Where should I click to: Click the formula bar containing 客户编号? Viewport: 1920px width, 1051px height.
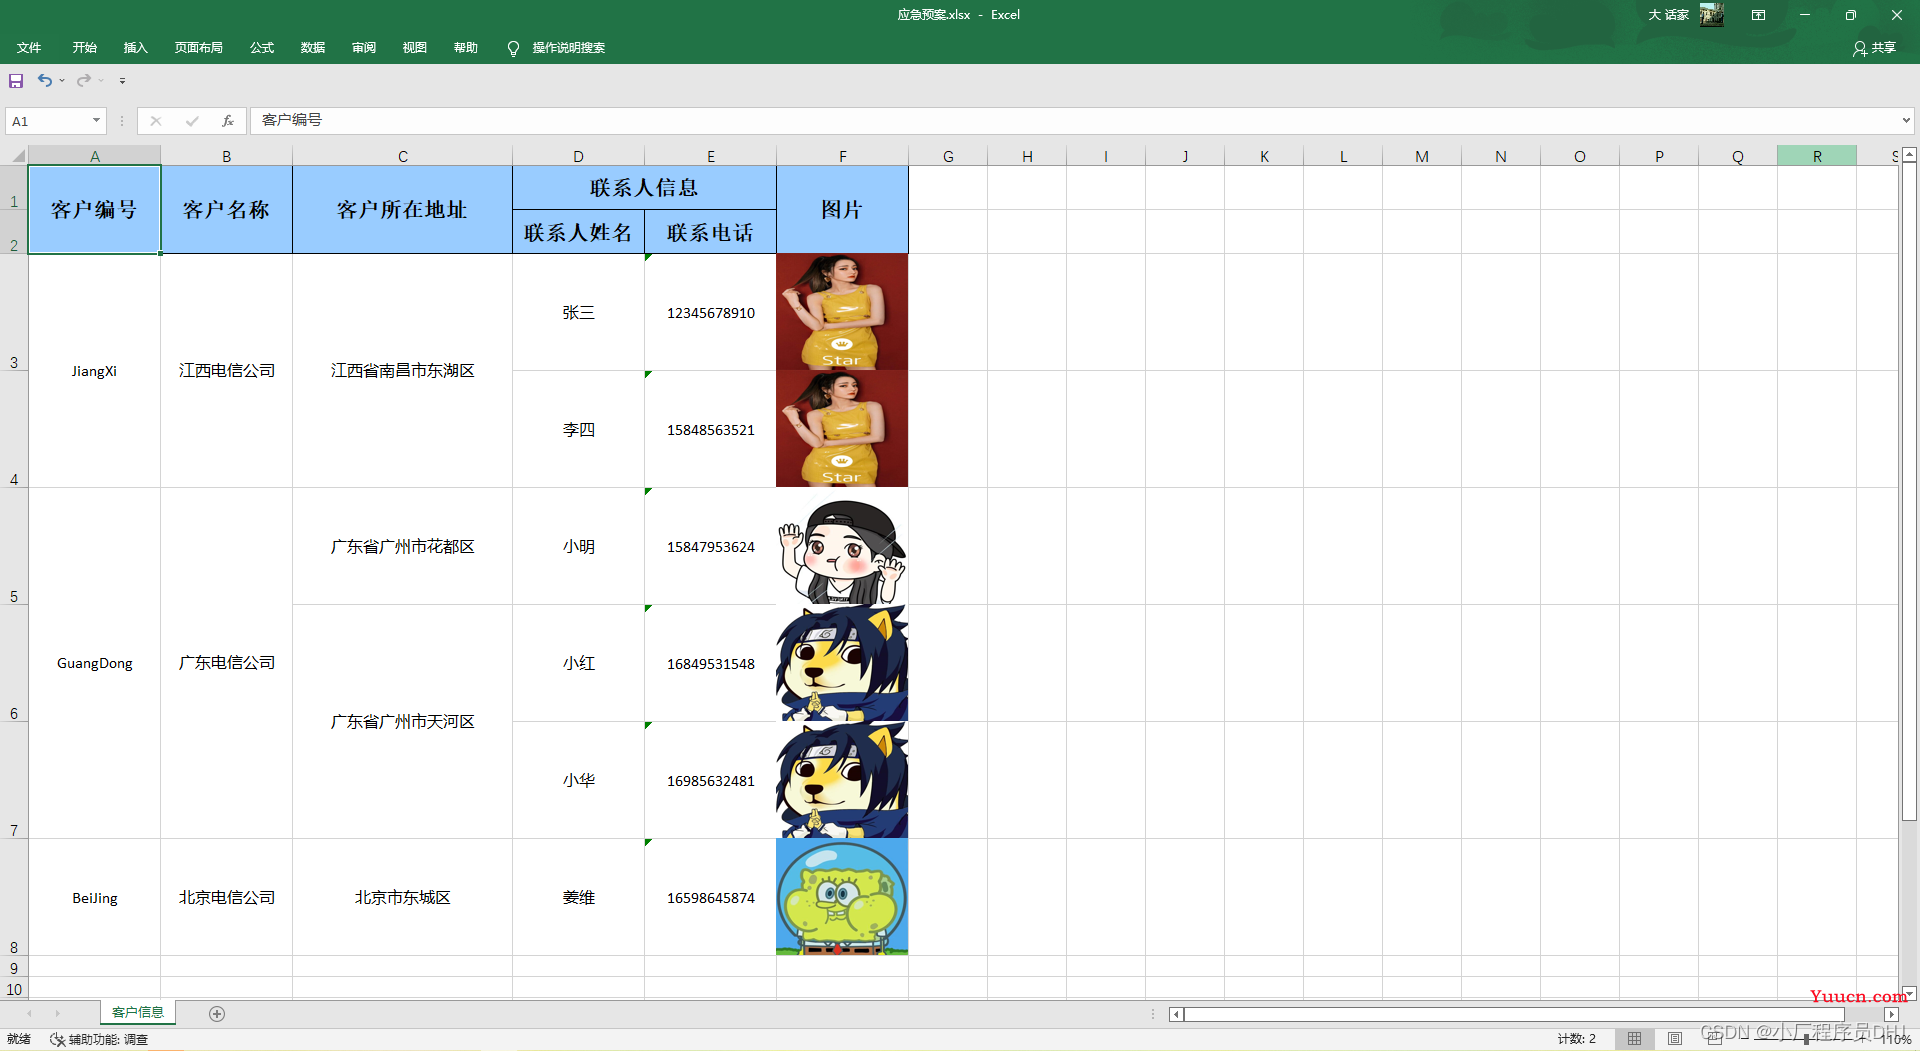[x=1075, y=120]
